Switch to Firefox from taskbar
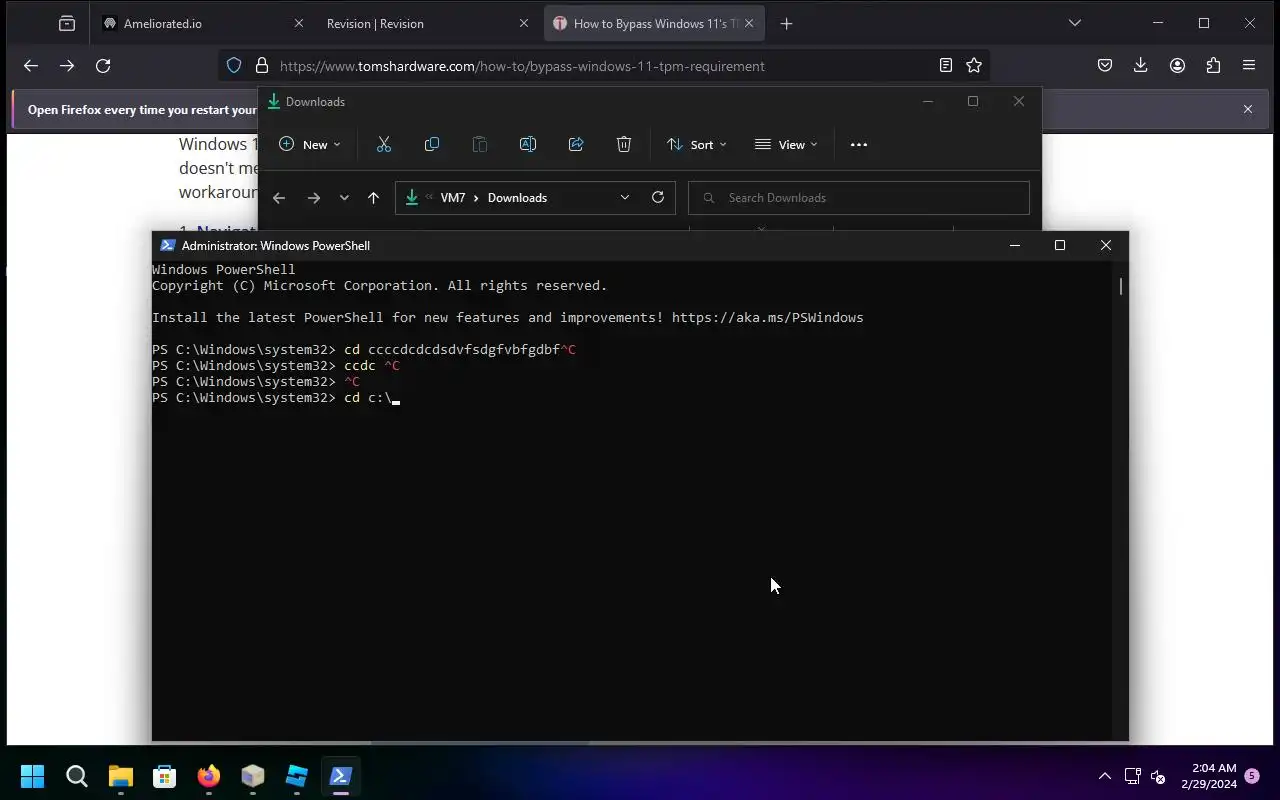The width and height of the screenshot is (1280, 800). click(209, 776)
